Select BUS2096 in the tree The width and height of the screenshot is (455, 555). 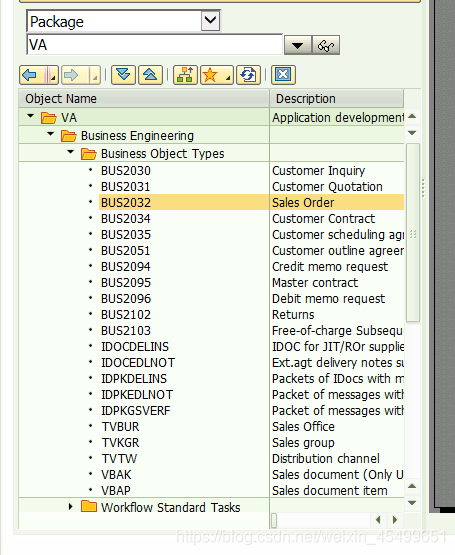coord(126,298)
